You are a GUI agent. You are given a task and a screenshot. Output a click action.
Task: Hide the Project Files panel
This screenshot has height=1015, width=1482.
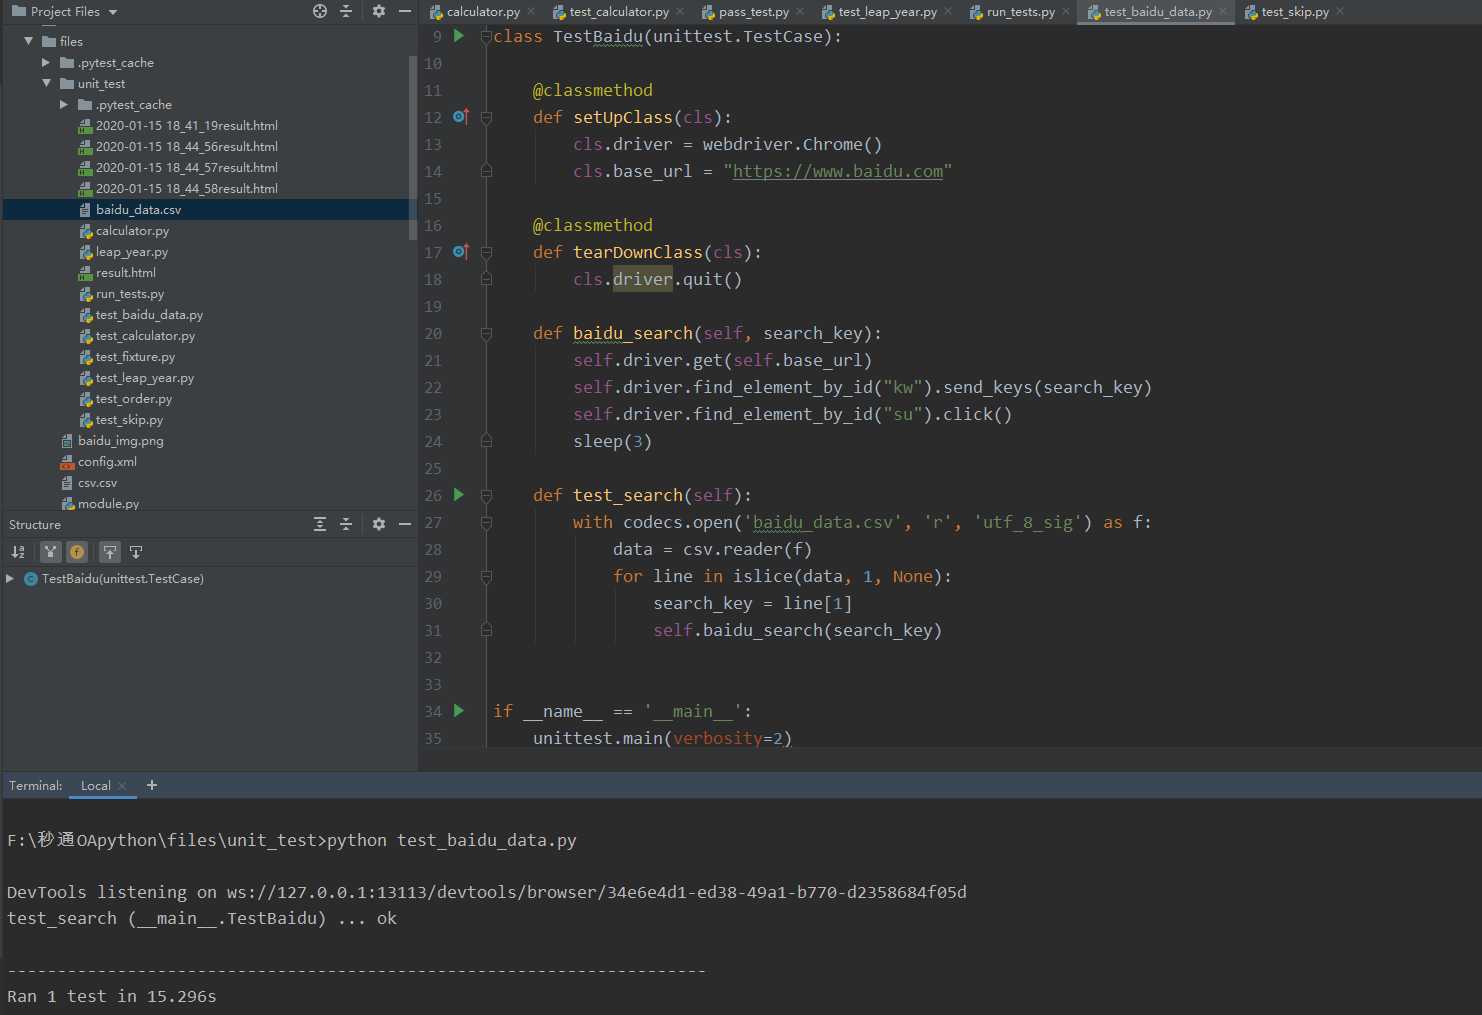pos(405,11)
